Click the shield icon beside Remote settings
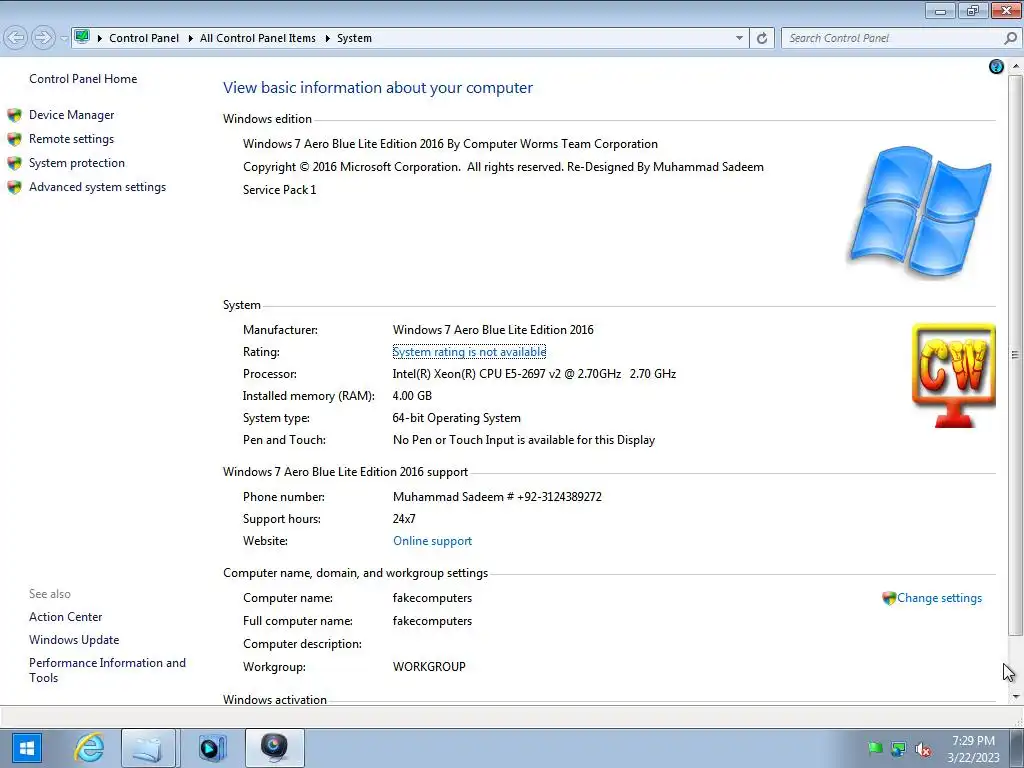This screenshot has width=1024, height=768. tap(14, 139)
